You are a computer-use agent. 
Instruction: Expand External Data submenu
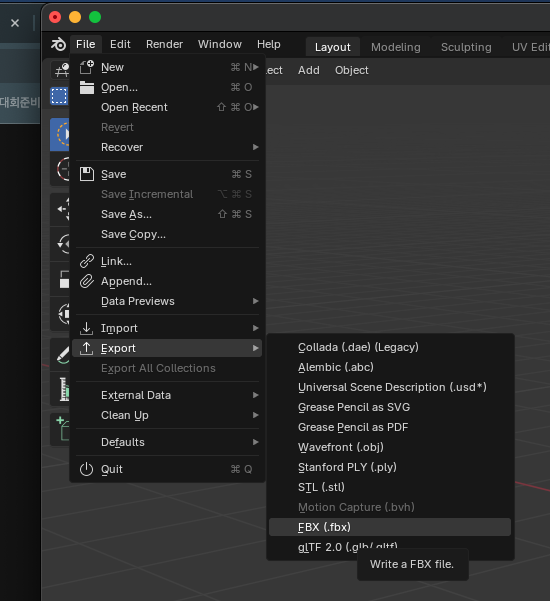(x=167, y=395)
